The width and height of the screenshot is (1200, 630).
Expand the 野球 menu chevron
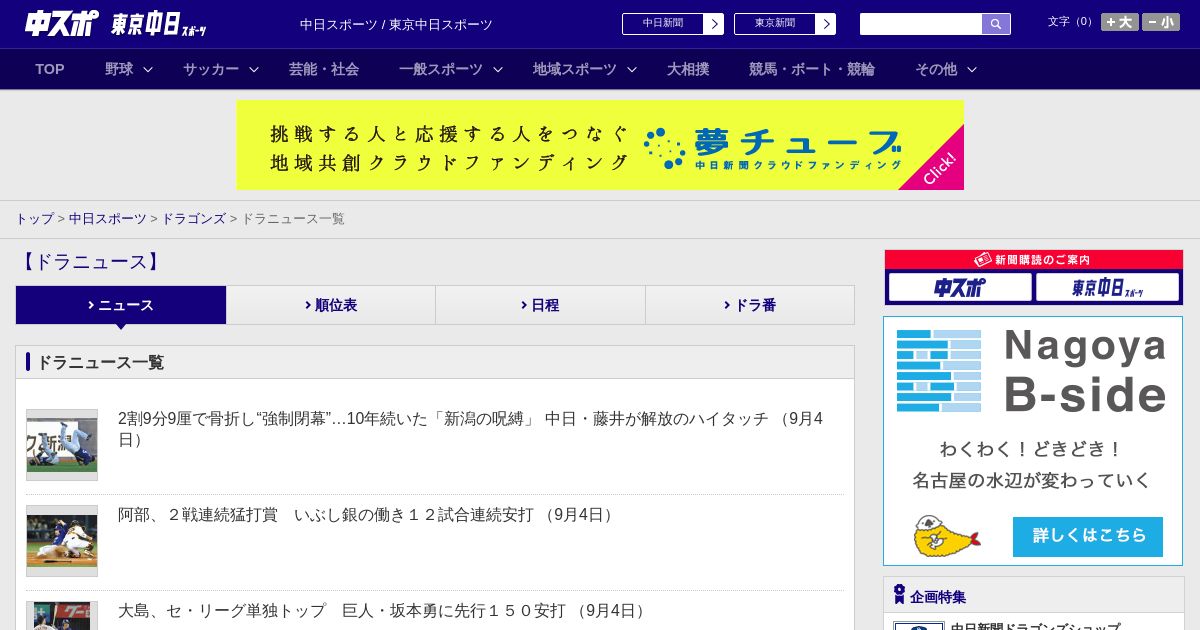click(148, 70)
